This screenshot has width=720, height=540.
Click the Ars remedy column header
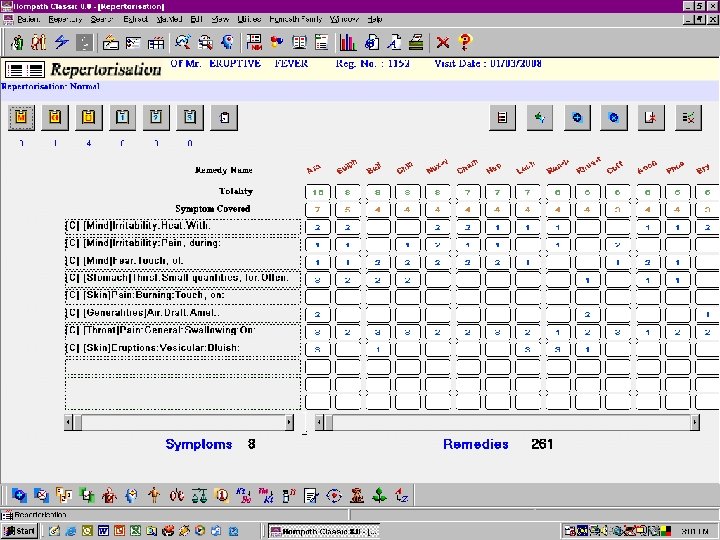click(314, 167)
